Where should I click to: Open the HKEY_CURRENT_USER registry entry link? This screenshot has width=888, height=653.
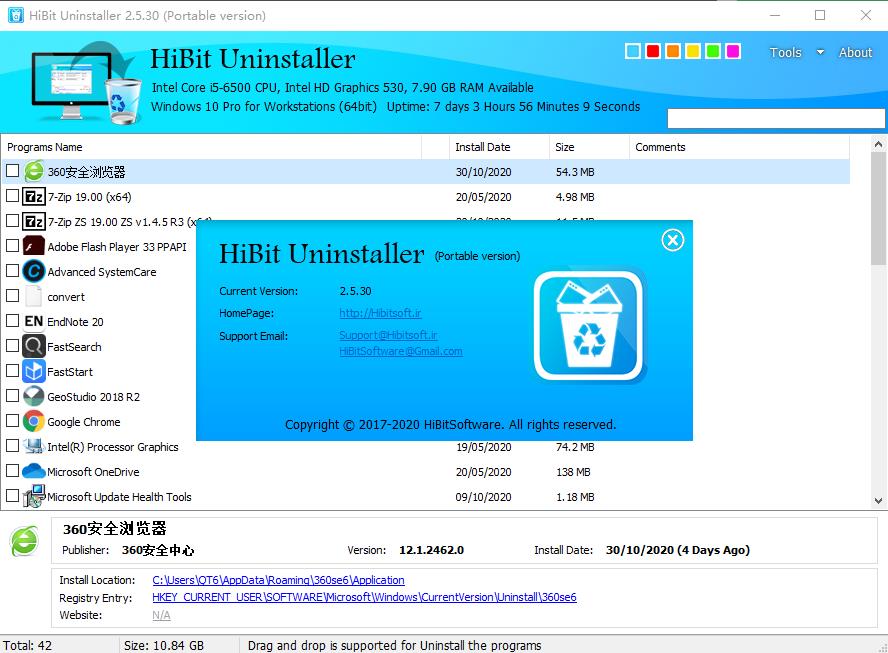tap(364, 597)
